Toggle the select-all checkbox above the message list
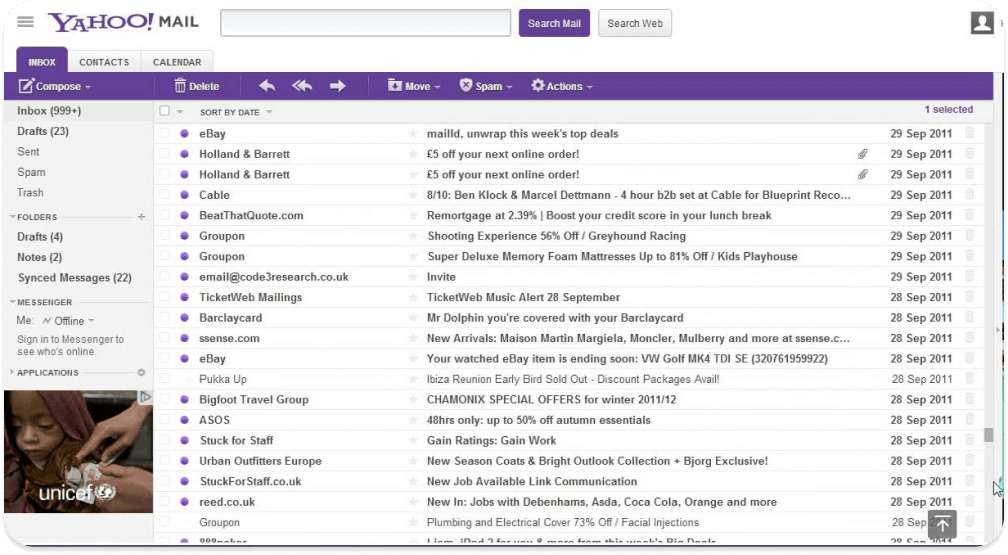The image size is (1008, 555). (165, 111)
